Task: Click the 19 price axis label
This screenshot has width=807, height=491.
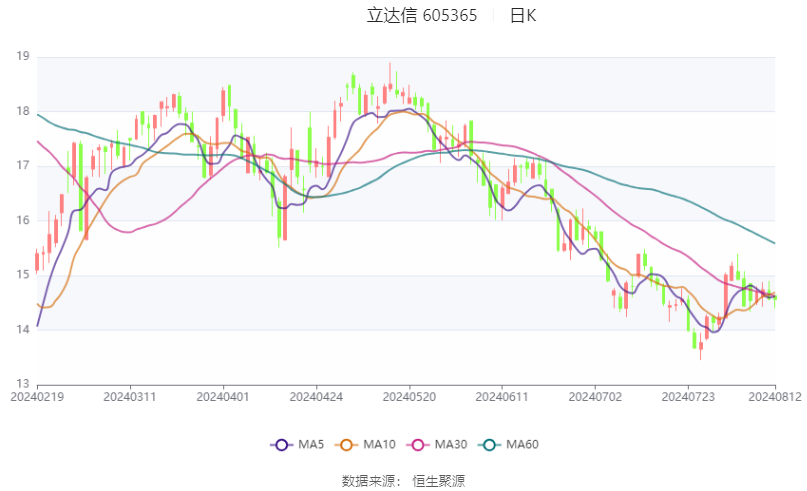Action: pos(23,56)
